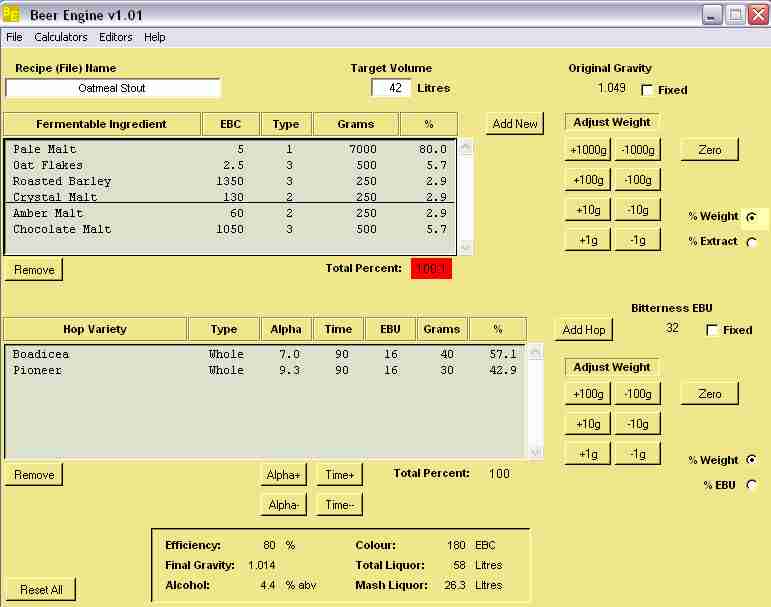Click the Add Hop button

pos(584,330)
